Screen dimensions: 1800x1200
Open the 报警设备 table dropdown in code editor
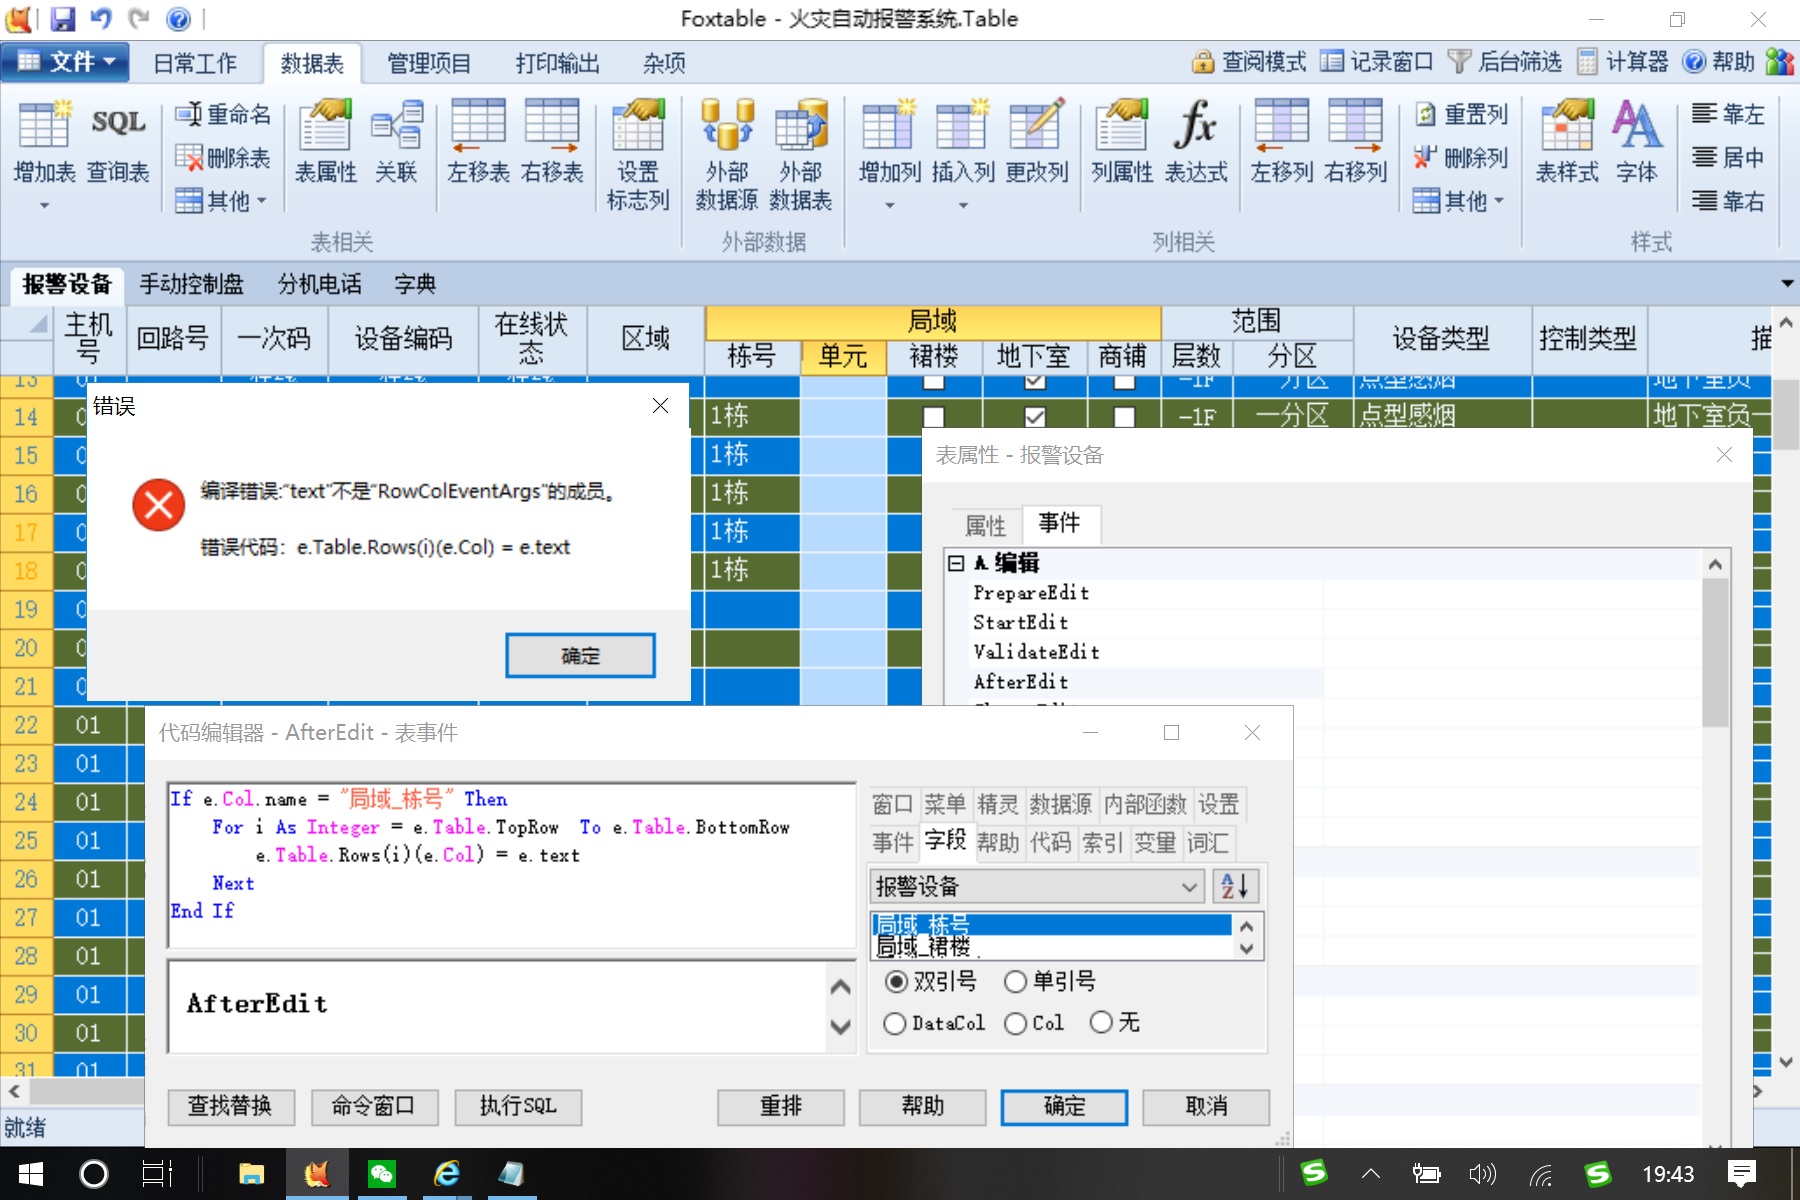point(1037,887)
